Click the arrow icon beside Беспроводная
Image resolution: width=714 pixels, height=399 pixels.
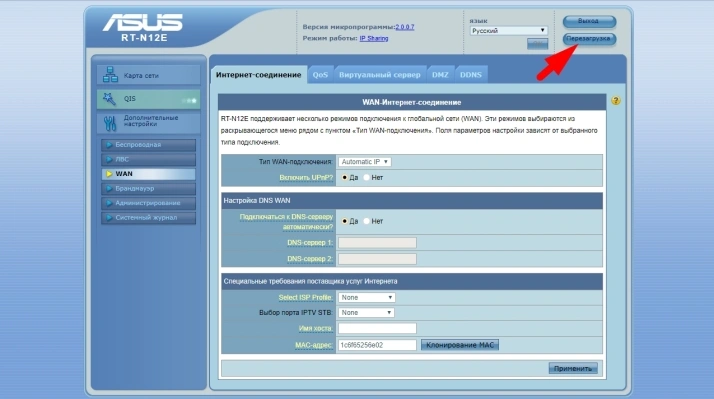point(109,145)
